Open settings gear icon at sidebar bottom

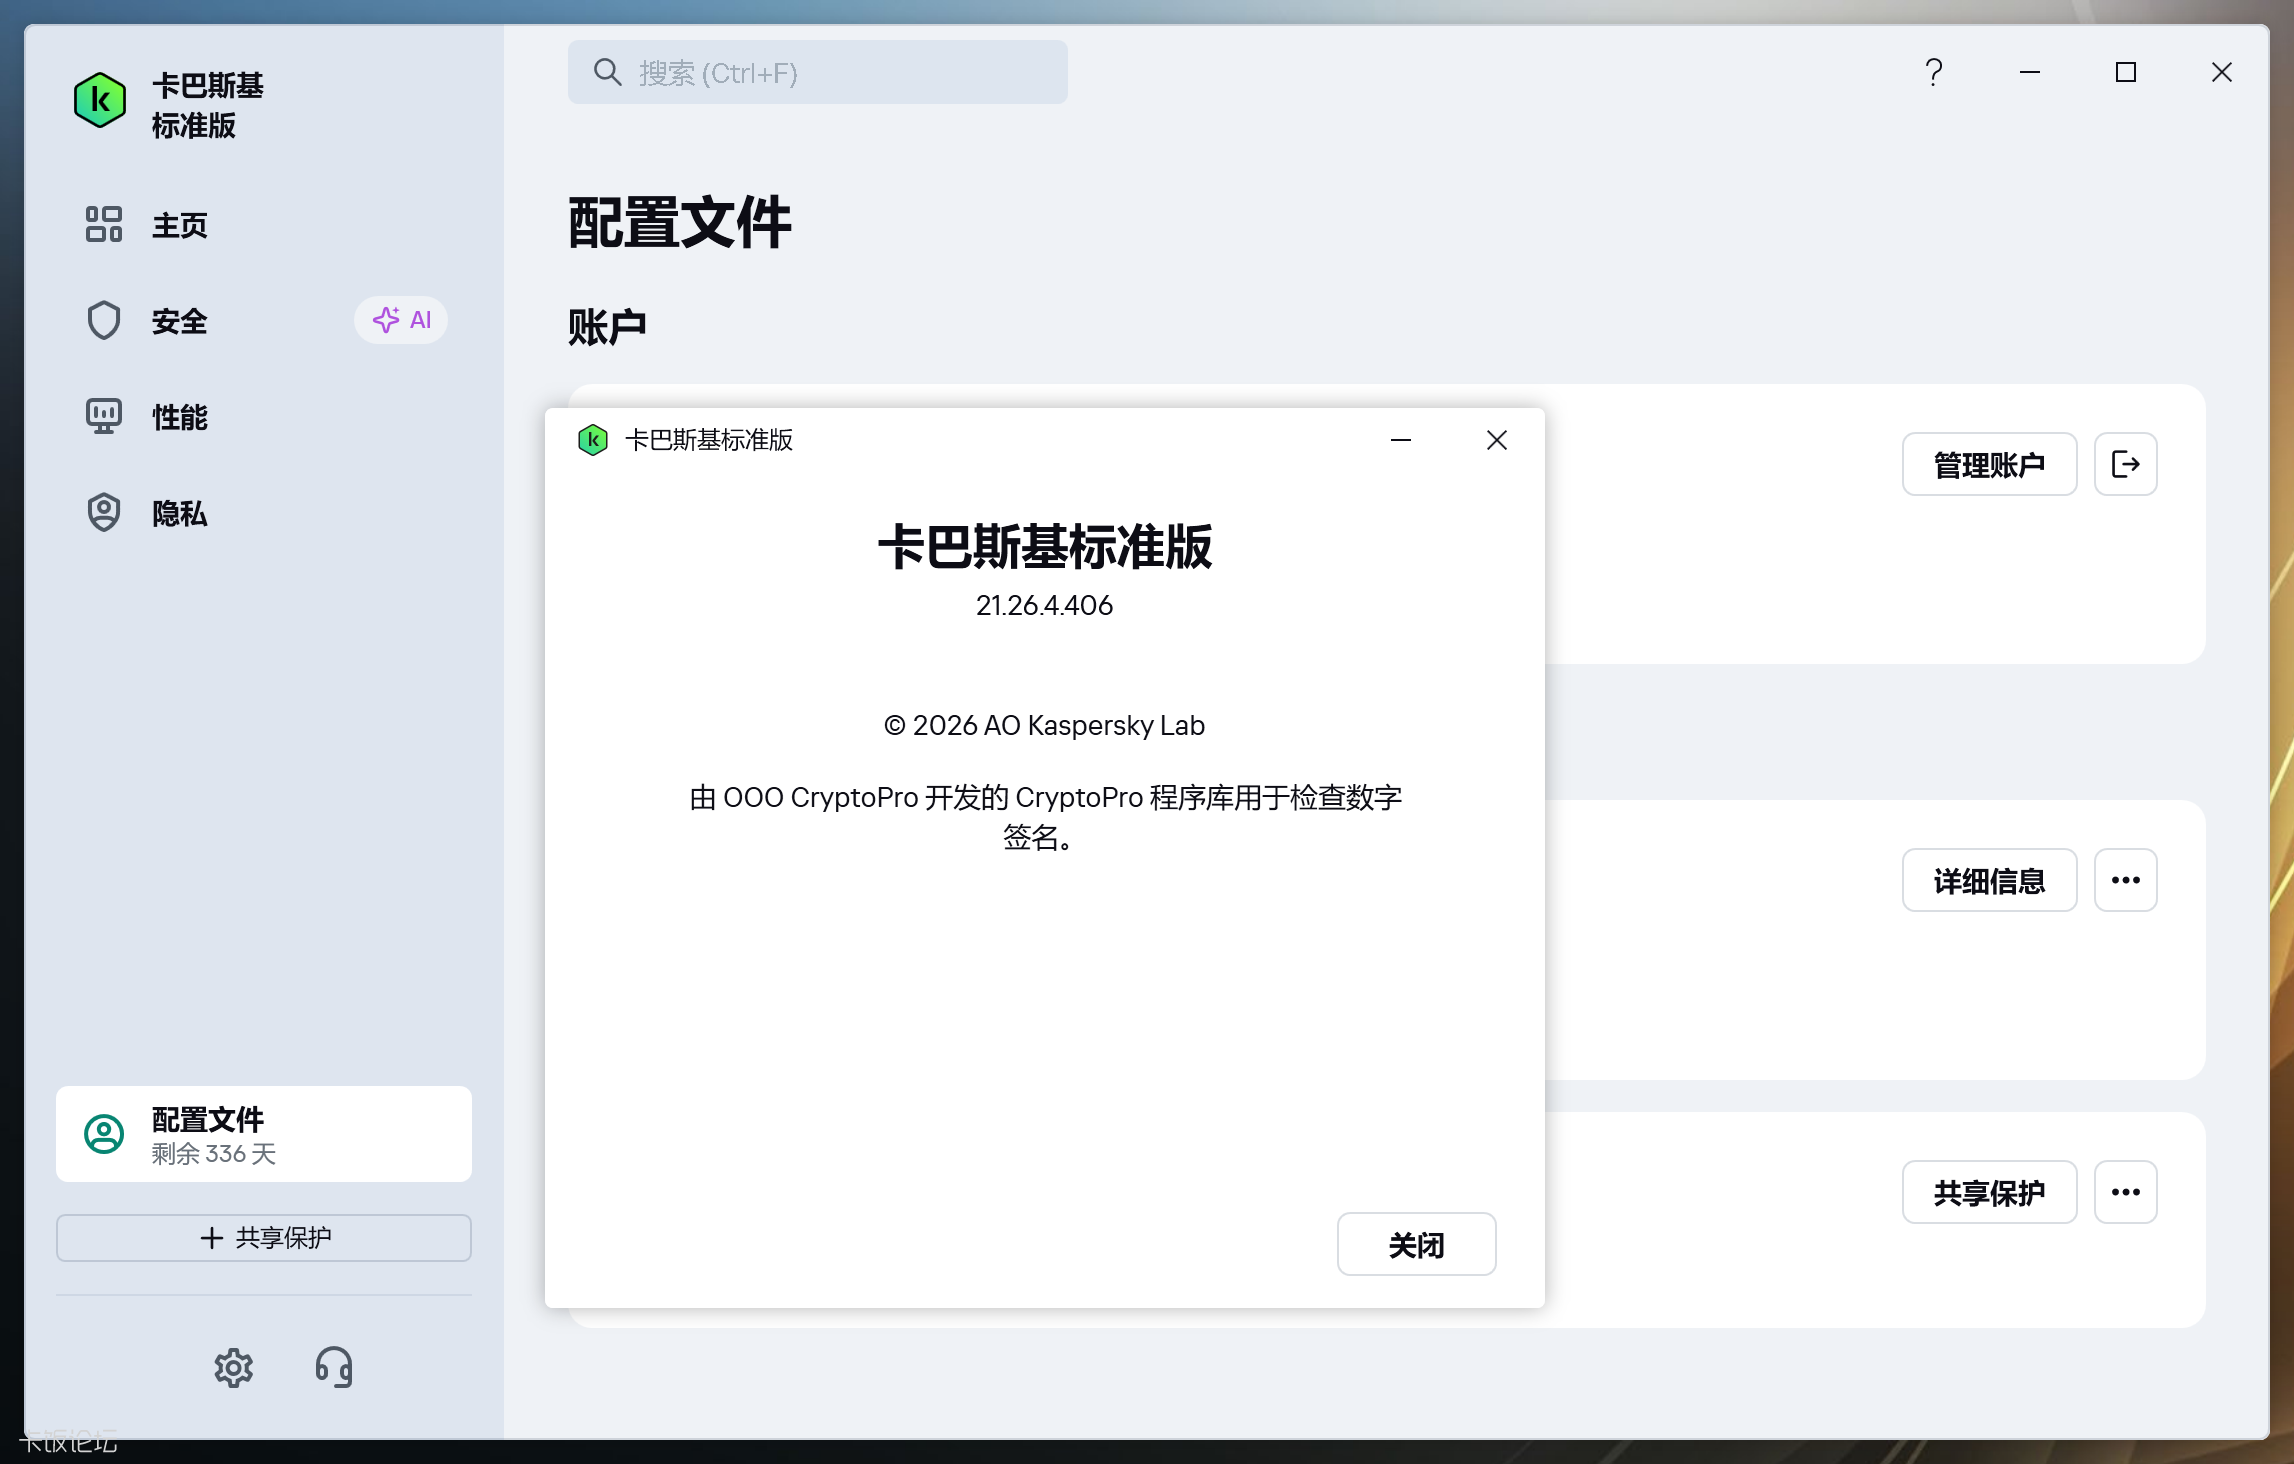pos(234,1367)
